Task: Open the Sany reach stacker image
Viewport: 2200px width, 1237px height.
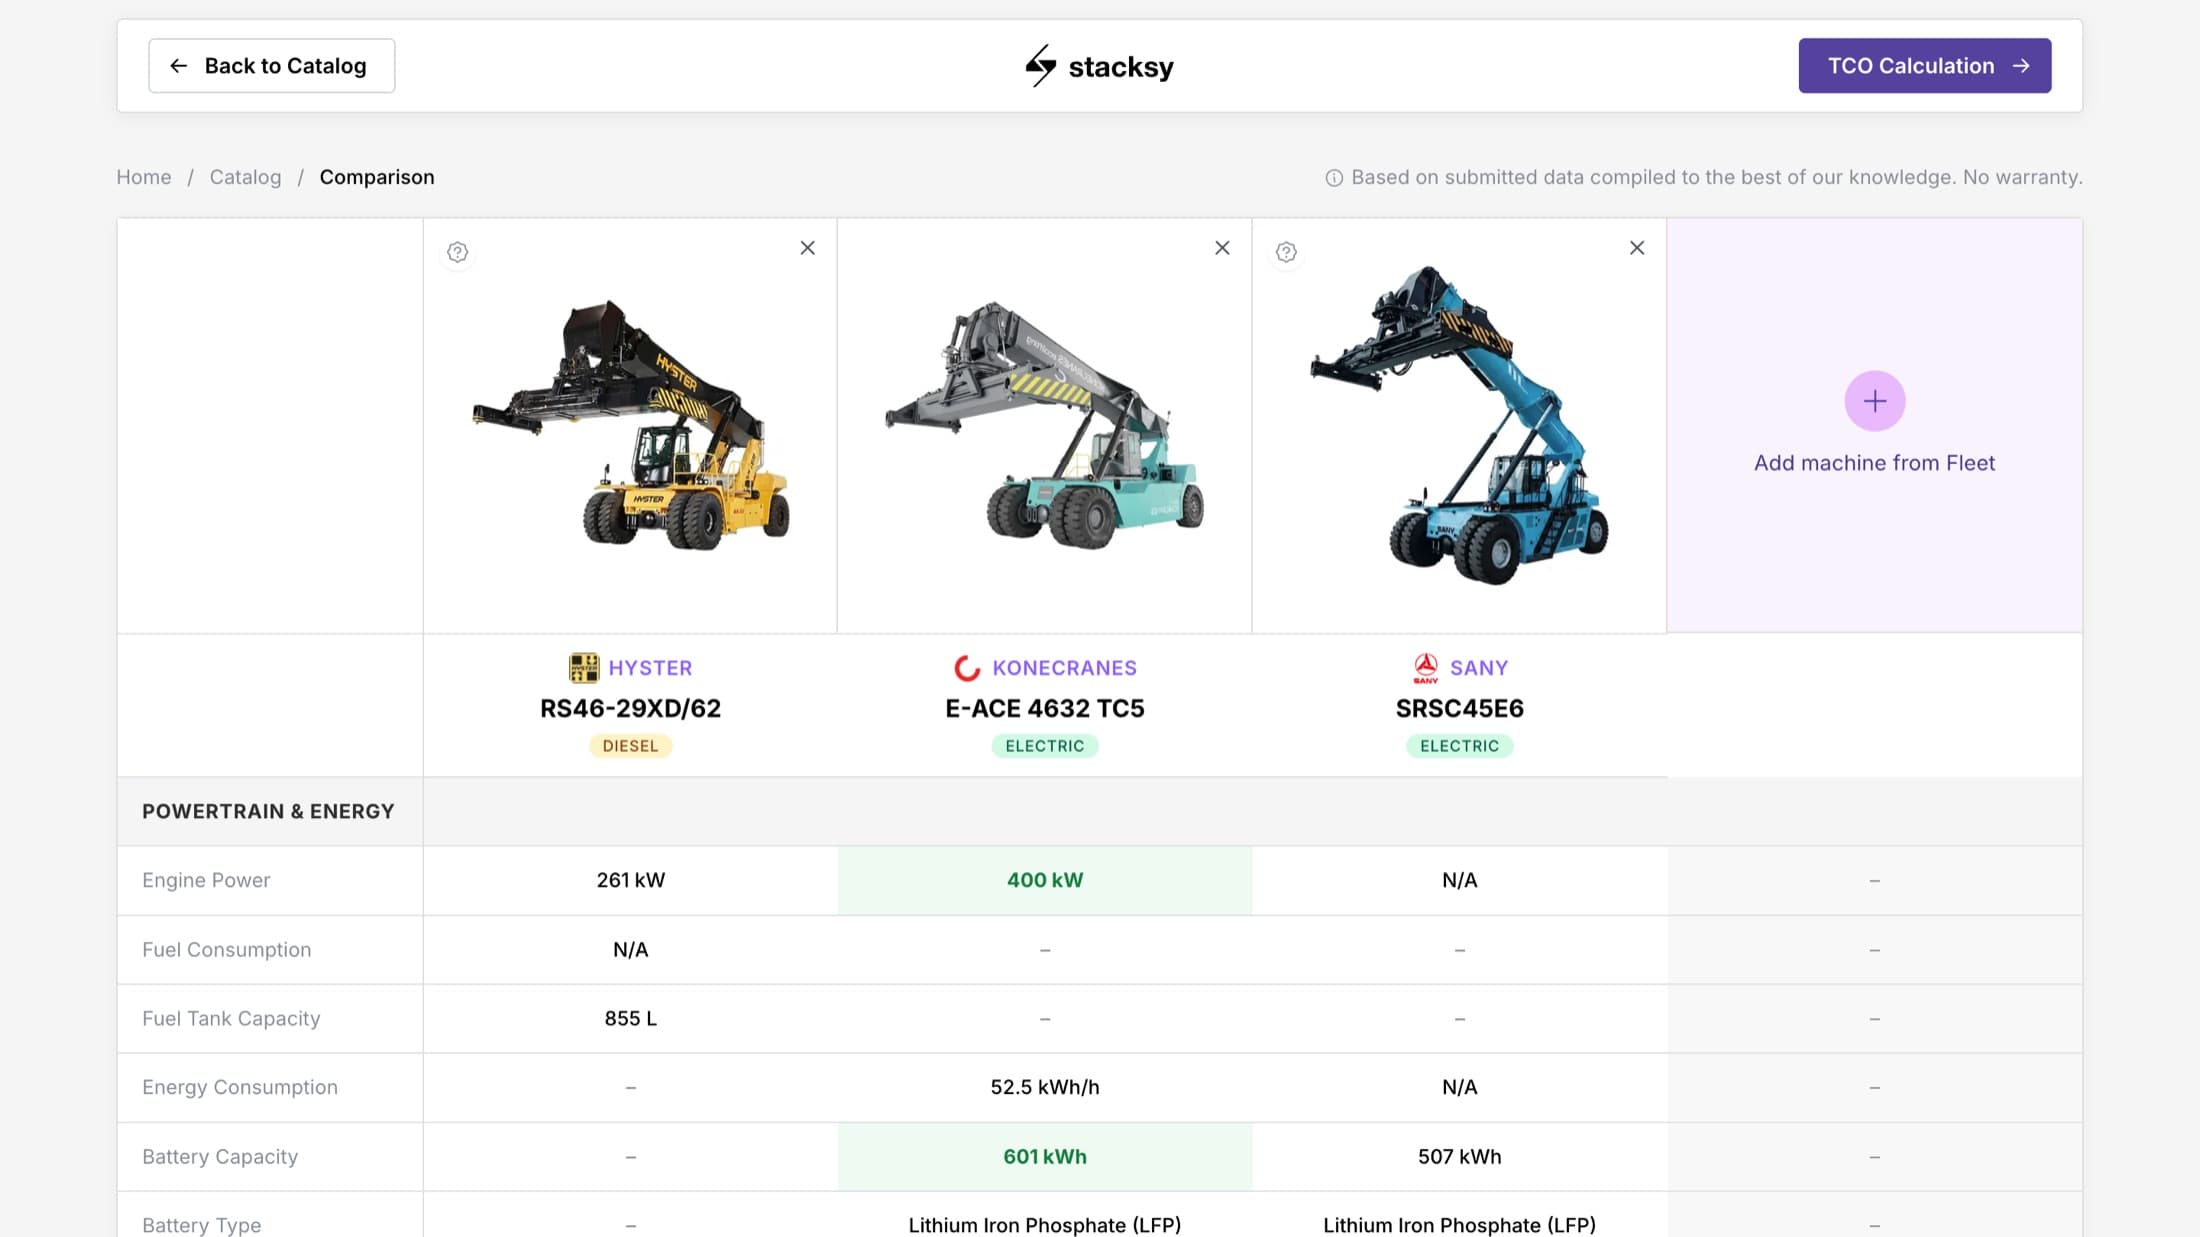Action: (1460, 425)
